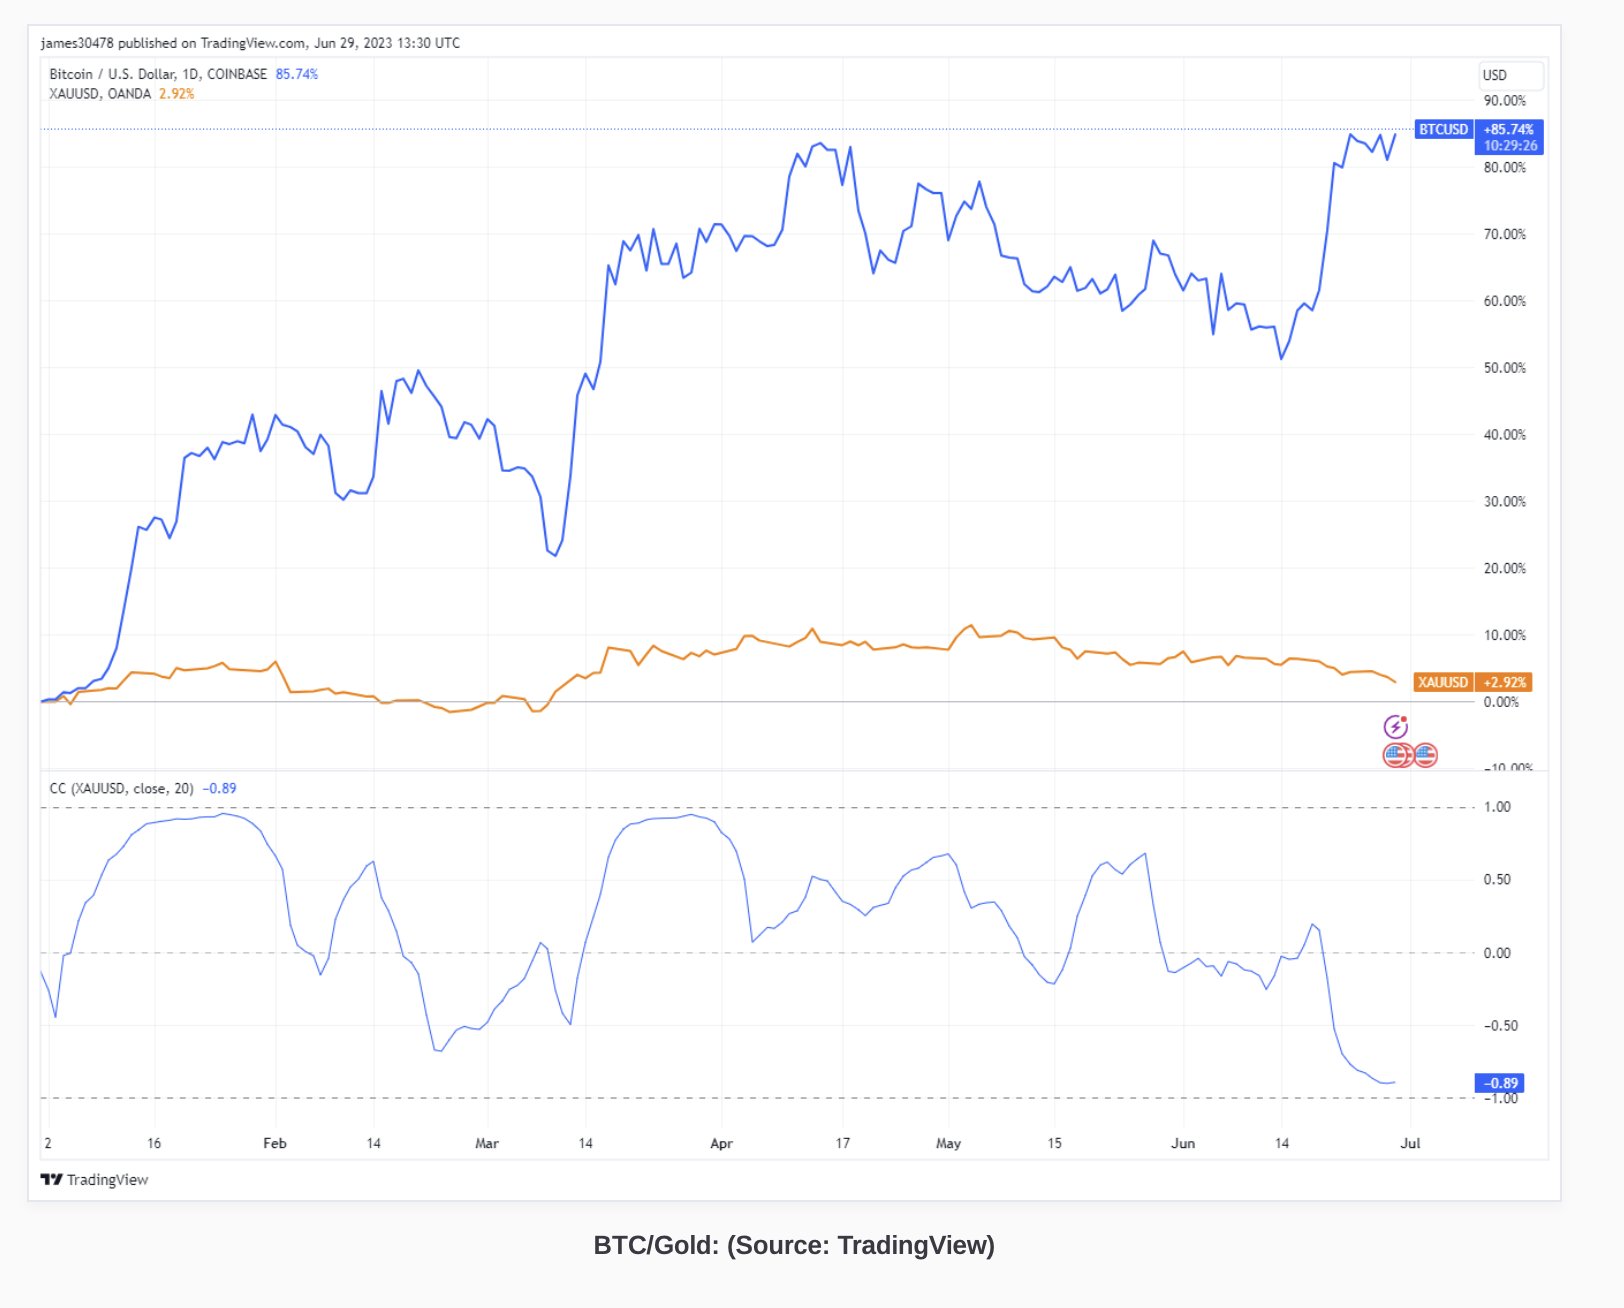Image resolution: width=1624 pixels, height=1308 pixels.
Task: Click the left US flag economic event icon
Action: click(1396, 755)
